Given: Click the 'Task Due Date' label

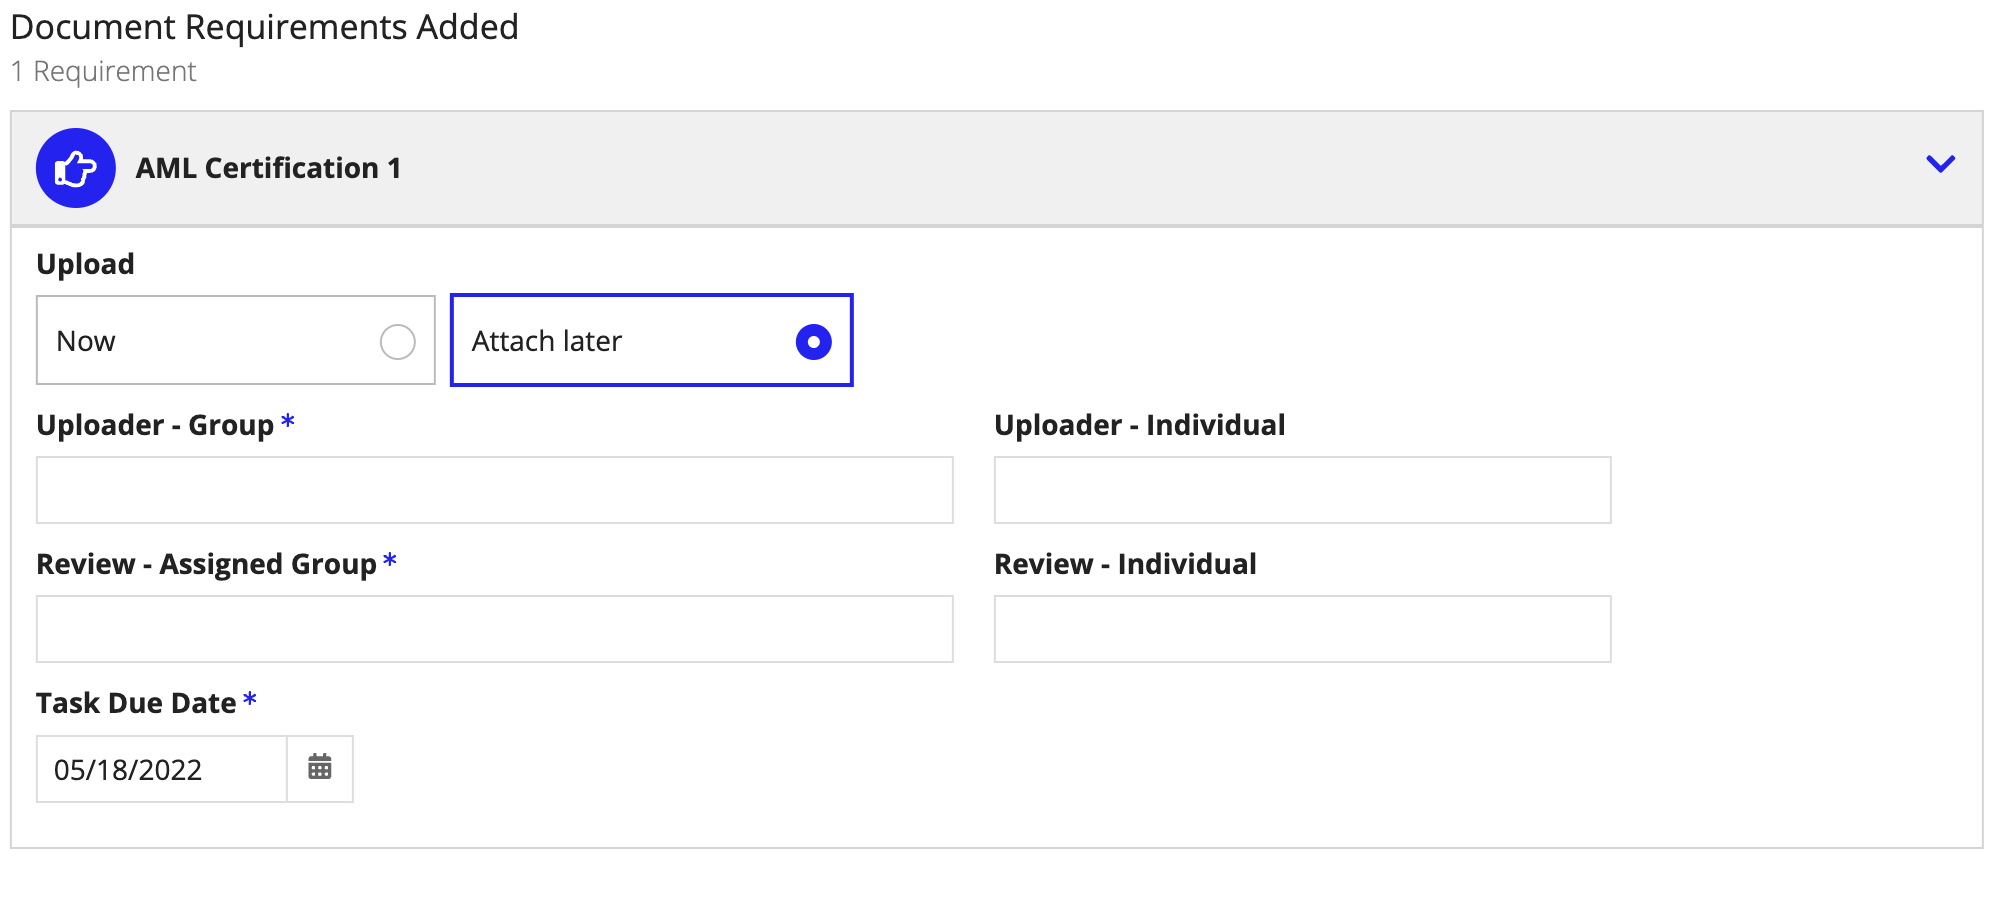Looking at the screenshot, I should [136, 703].
